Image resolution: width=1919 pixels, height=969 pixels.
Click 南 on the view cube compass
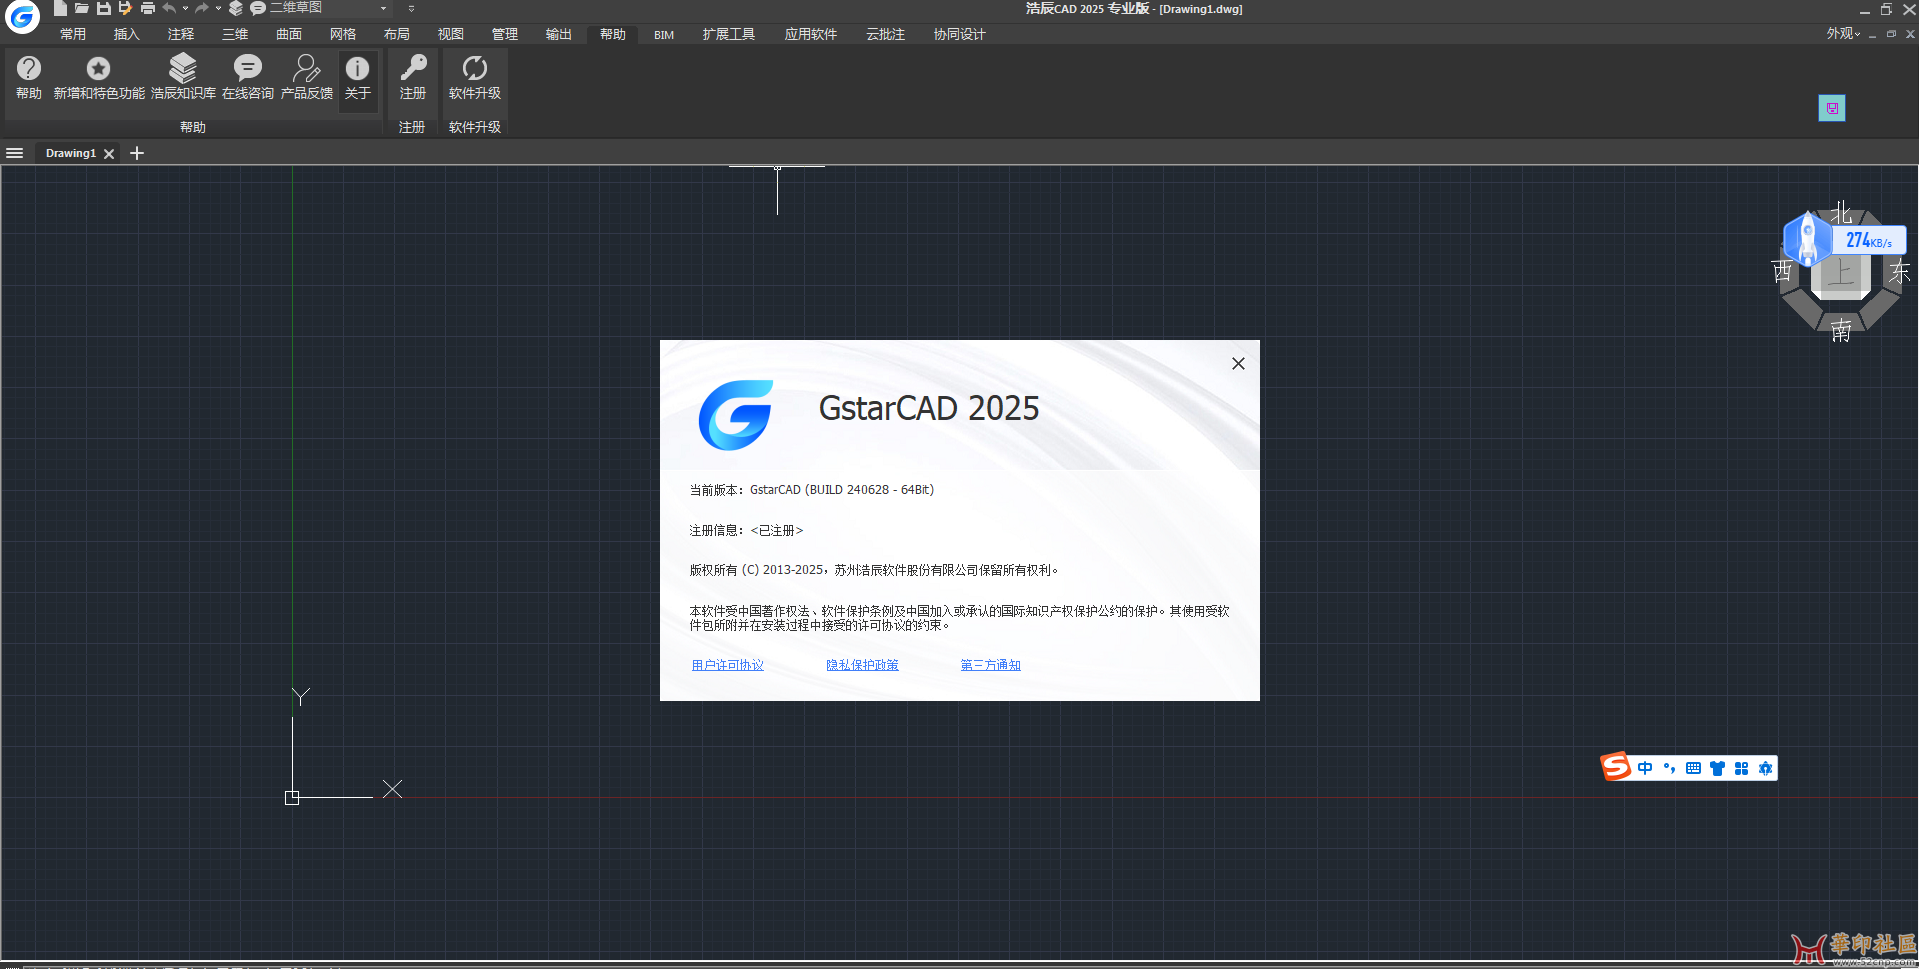[1842, 330]
